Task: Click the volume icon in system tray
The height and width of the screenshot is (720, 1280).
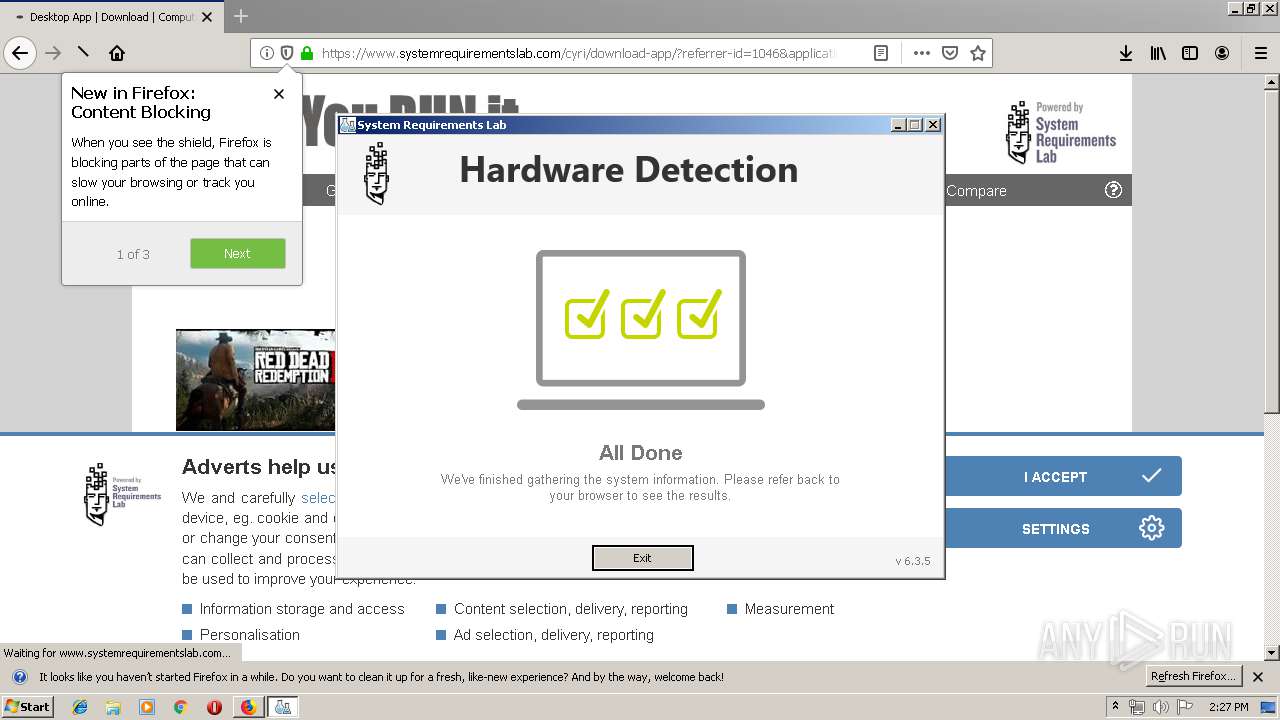Action: [1160, 707]
